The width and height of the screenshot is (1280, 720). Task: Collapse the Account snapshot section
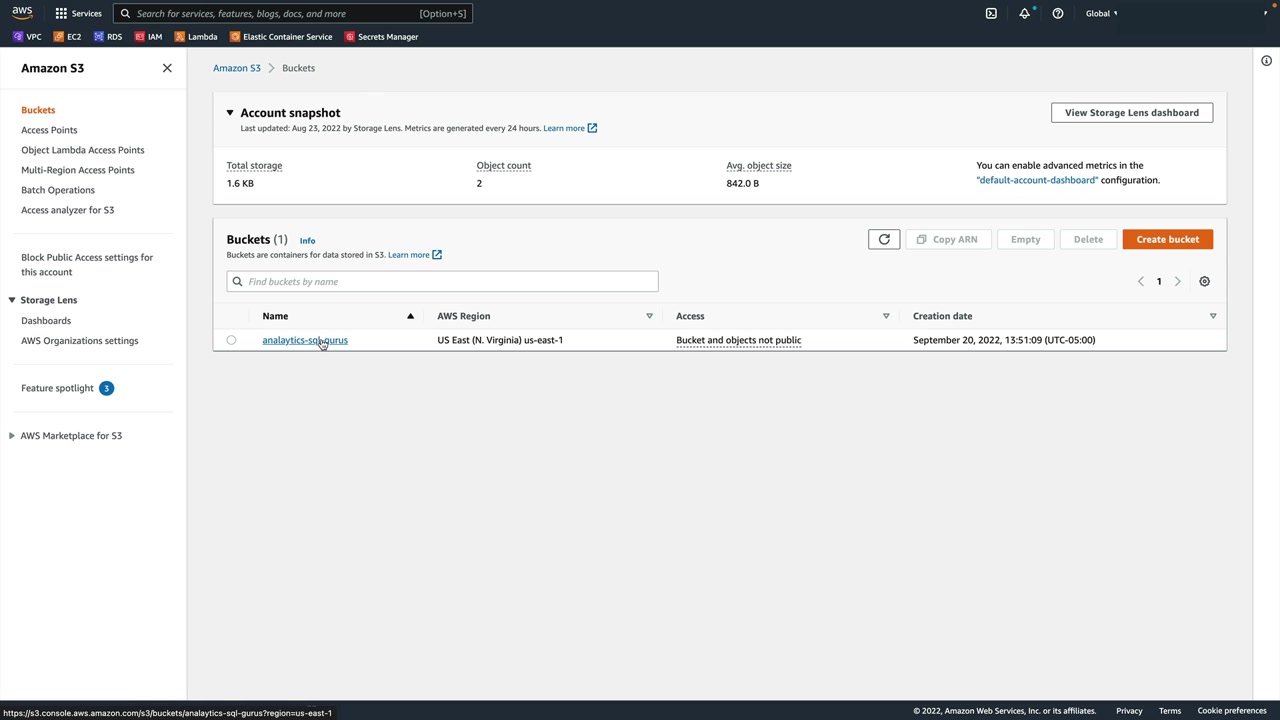click(229, 113)
